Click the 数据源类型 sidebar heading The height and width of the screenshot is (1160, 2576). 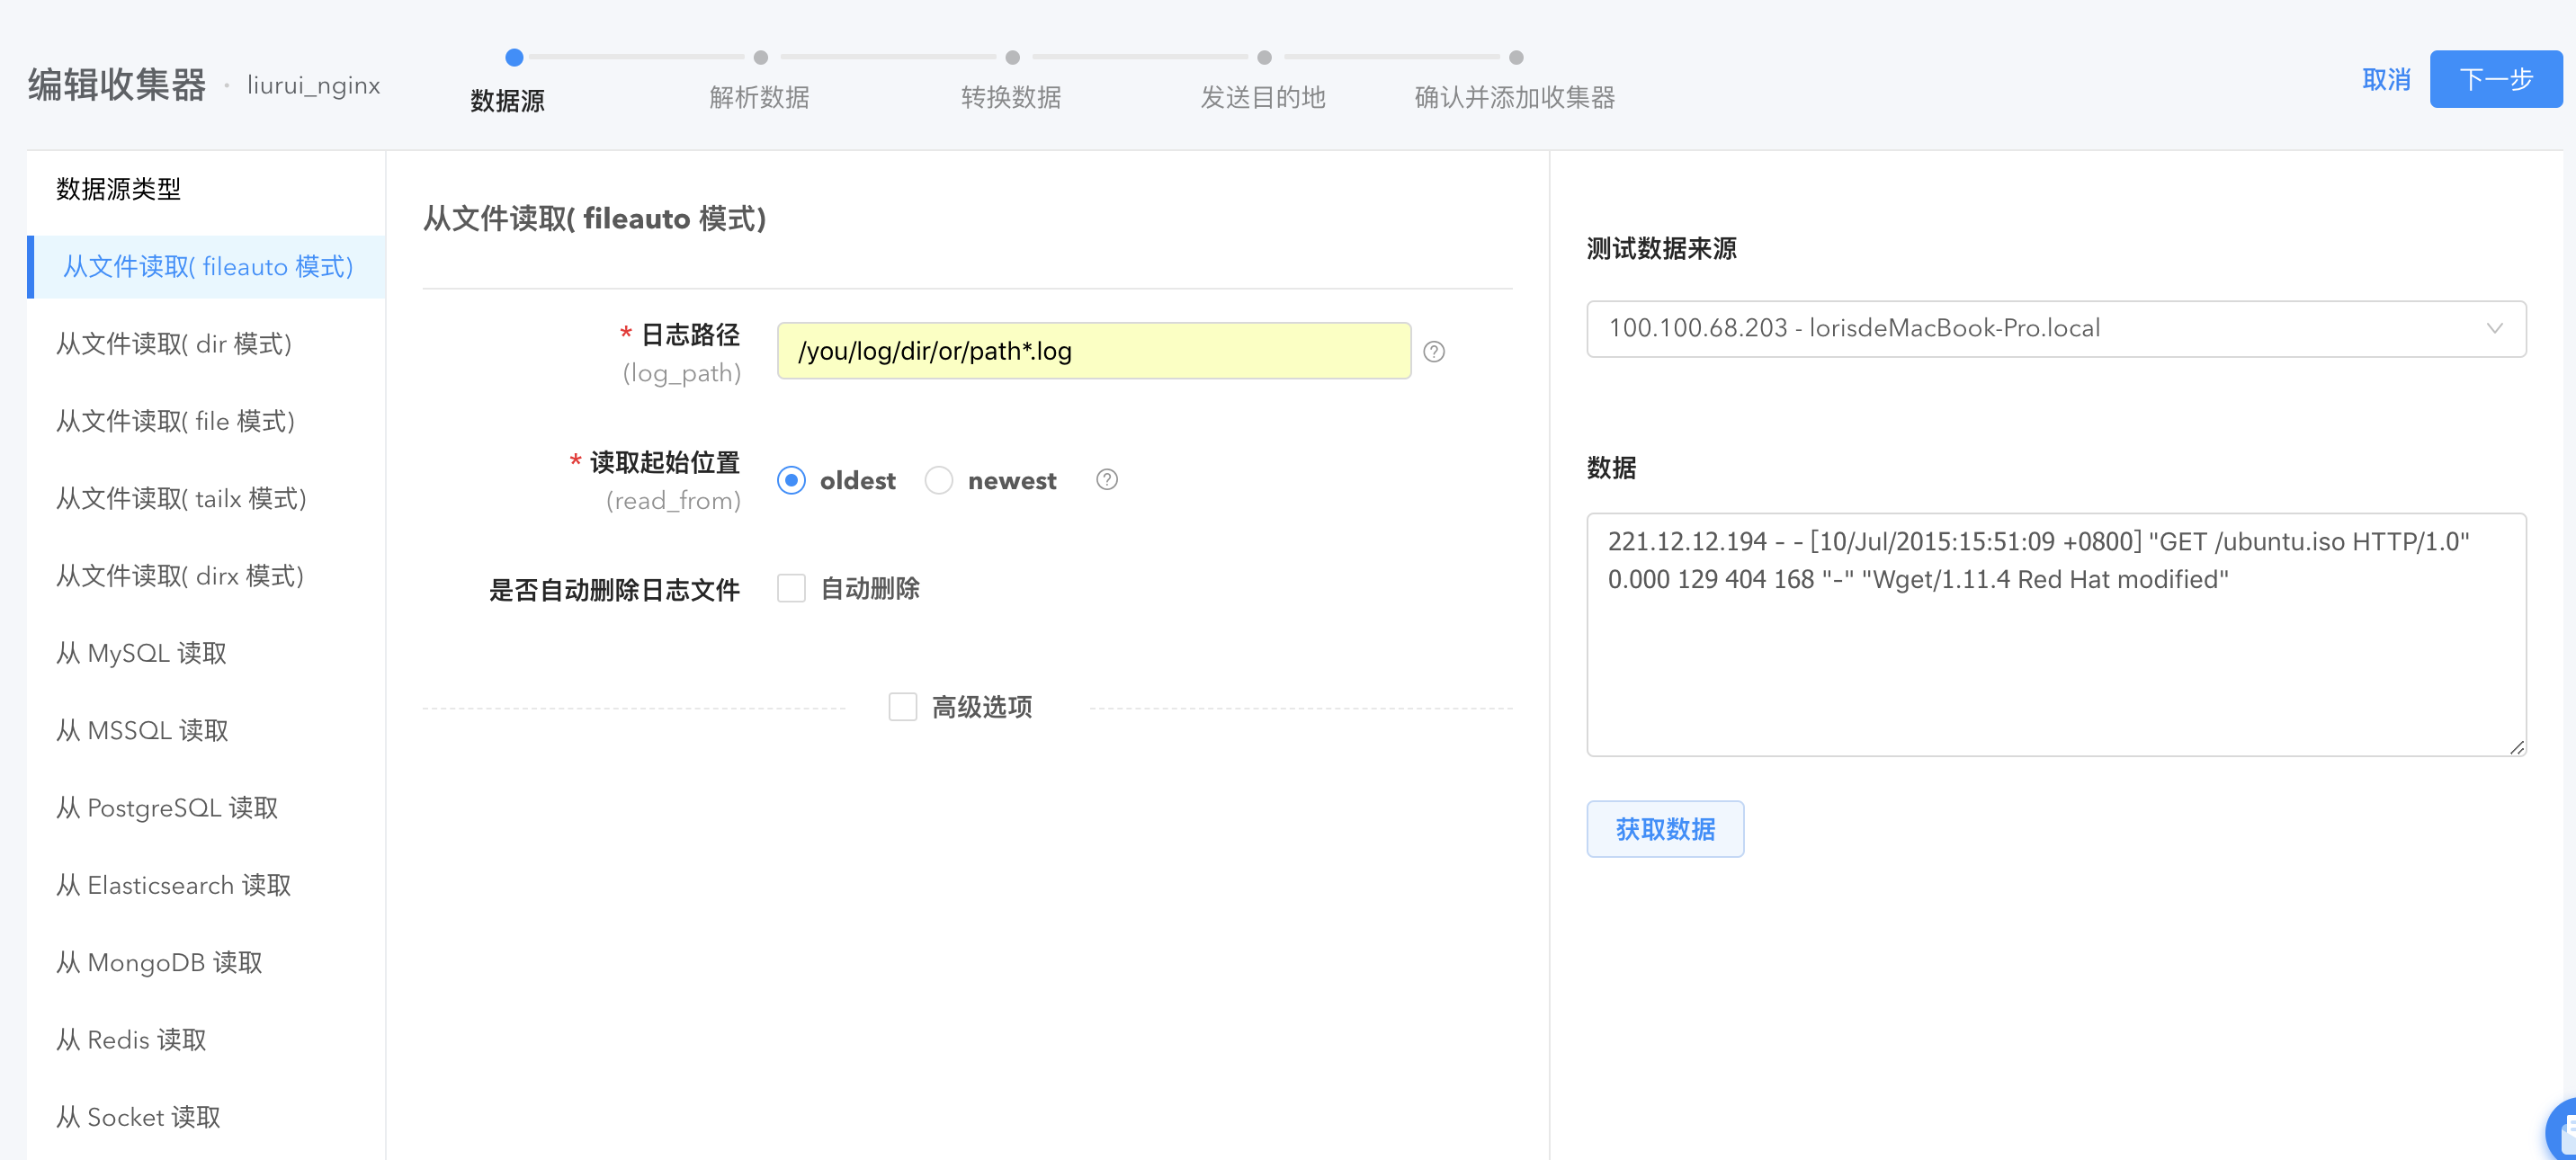click(118, 189)
